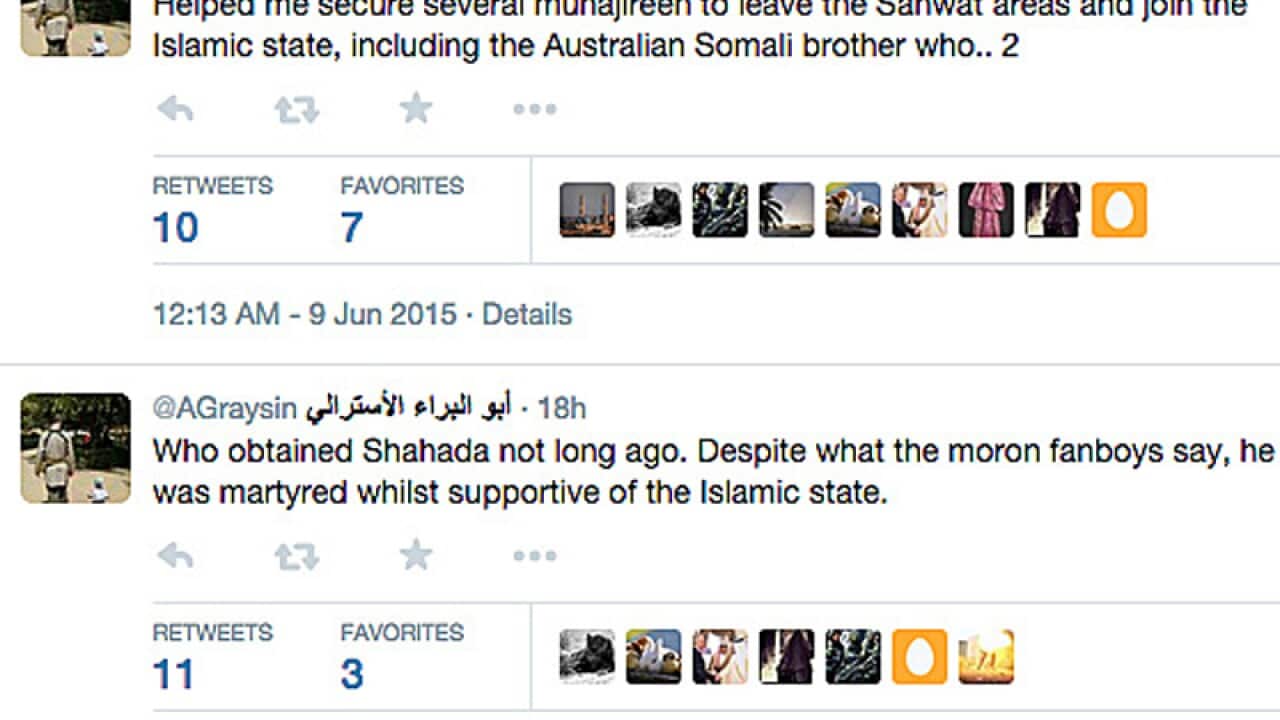Image resolution: width=1280 pixels, height=720 pixels.
Task: Click the reply arrow on the top tweet
Action: click(x=178, y=108)
